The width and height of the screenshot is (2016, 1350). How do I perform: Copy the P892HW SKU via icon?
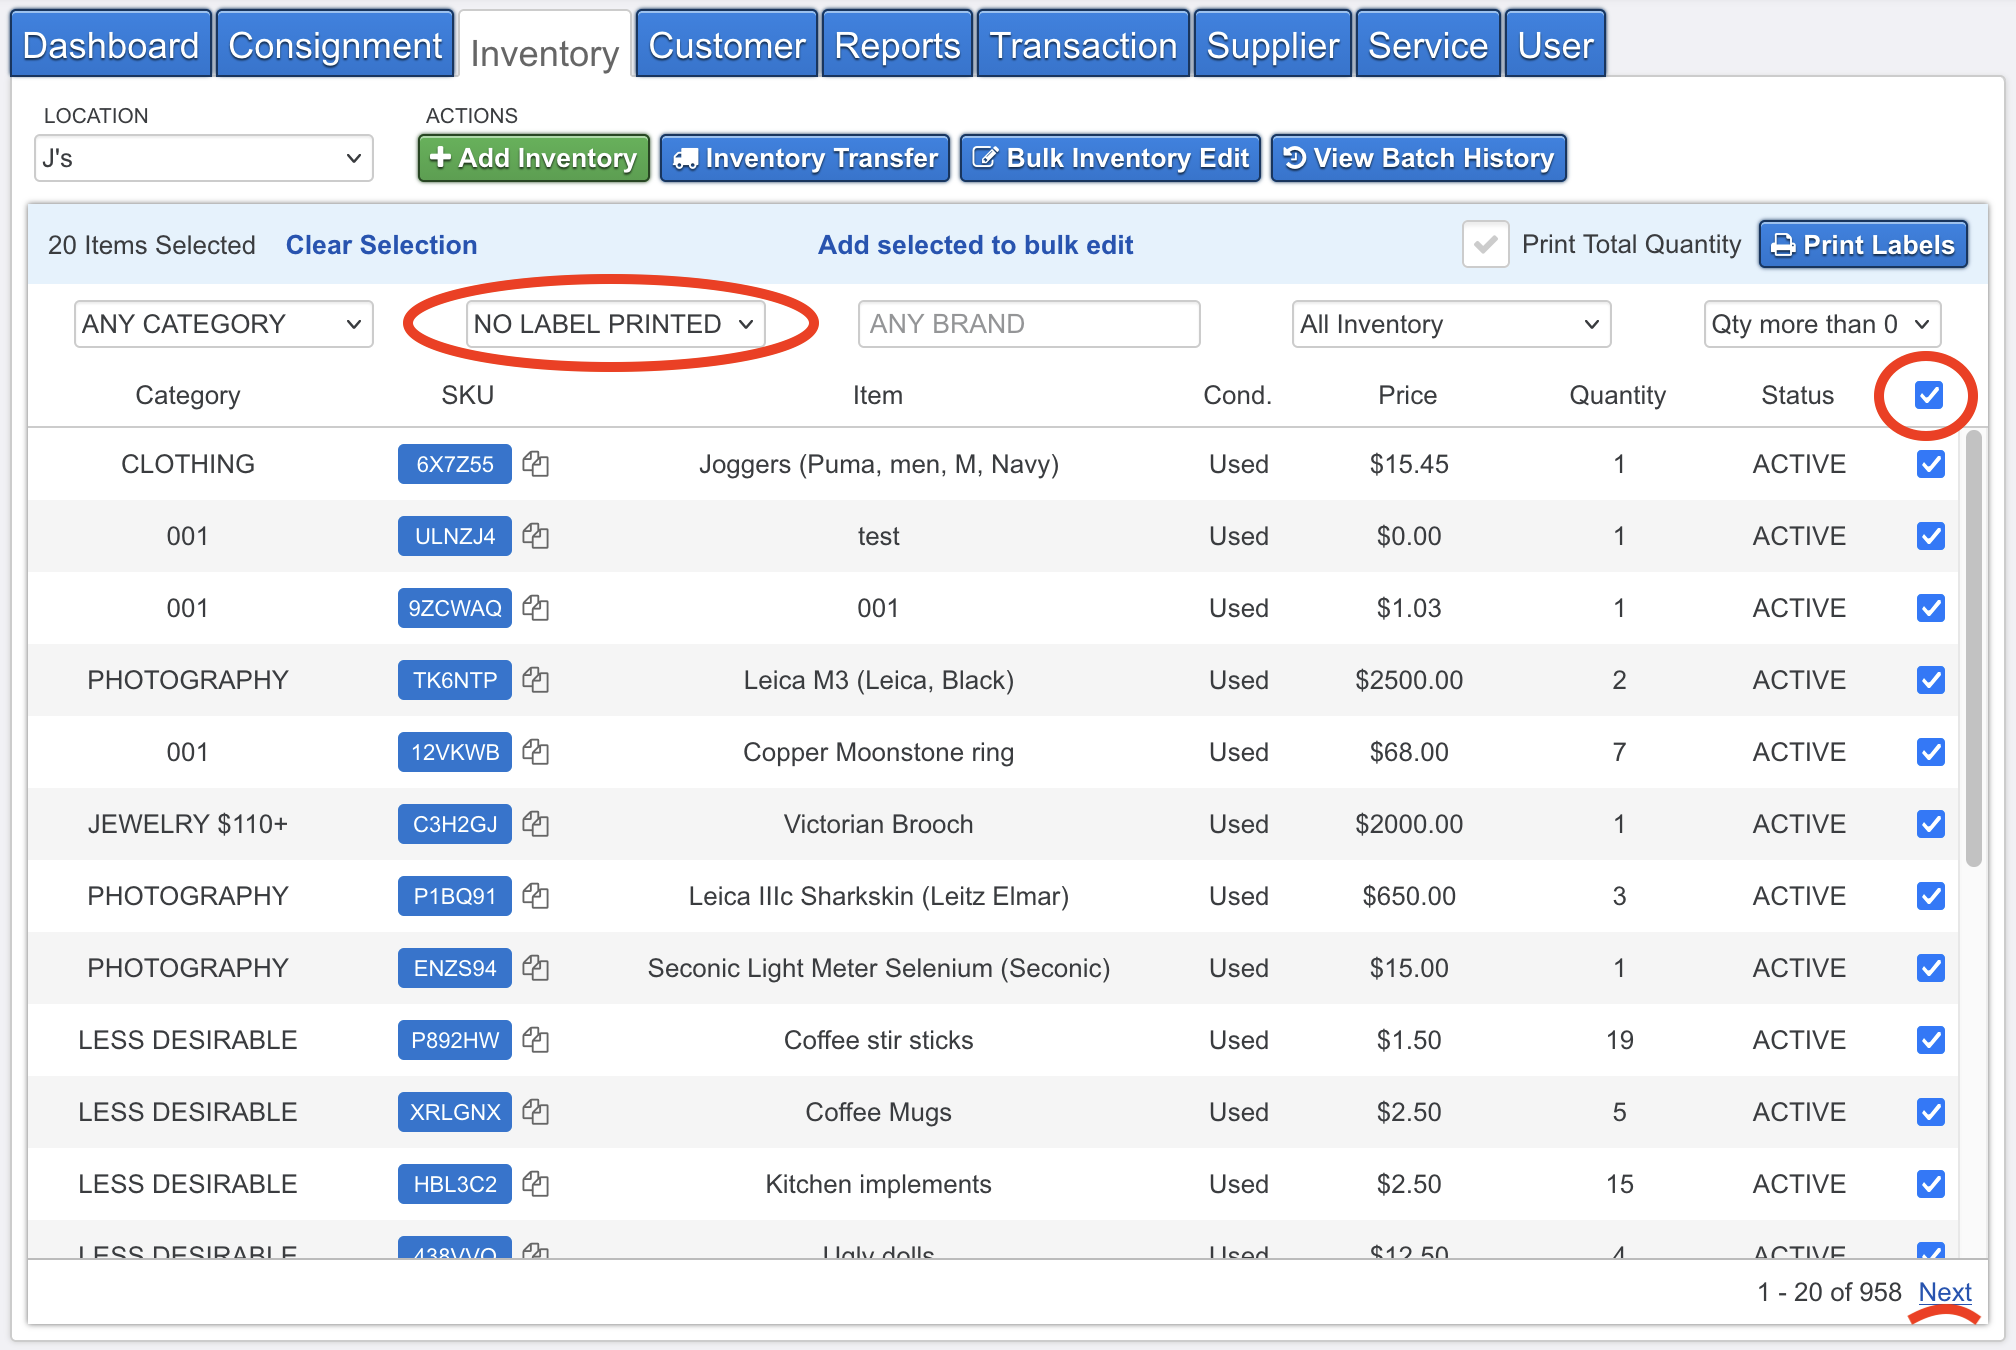[536, 1040]
